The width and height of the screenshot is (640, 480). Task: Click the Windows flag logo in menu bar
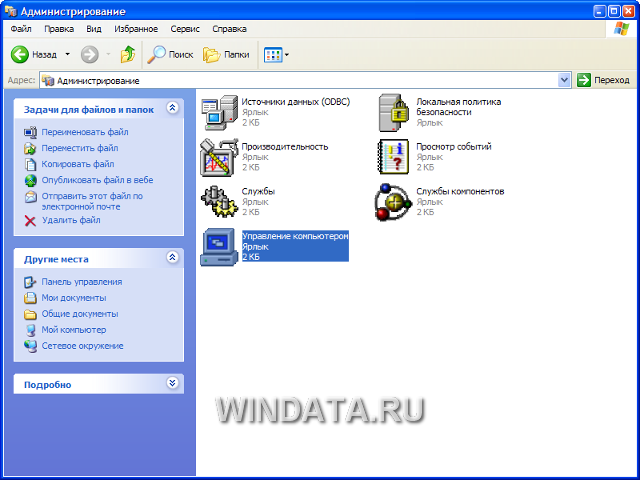point(621,29)
